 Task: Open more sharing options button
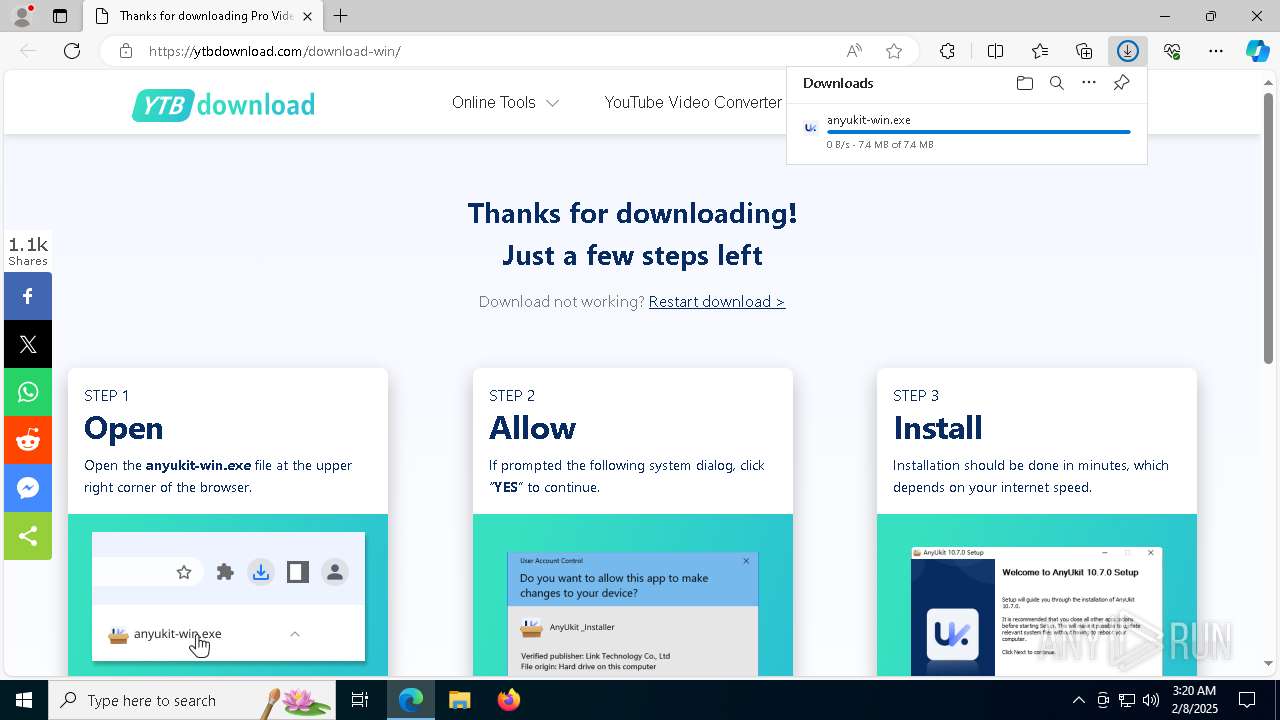tap(28, 536)
